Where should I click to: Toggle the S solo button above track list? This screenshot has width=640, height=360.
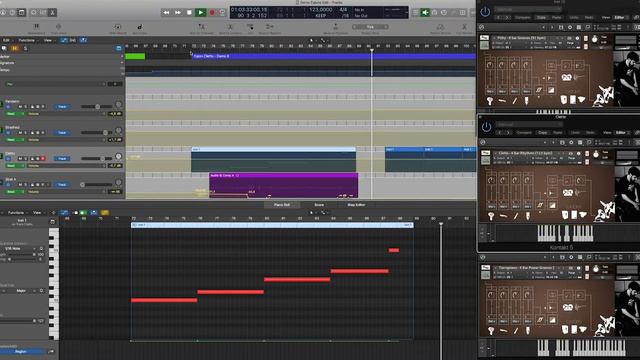(25, 48)
